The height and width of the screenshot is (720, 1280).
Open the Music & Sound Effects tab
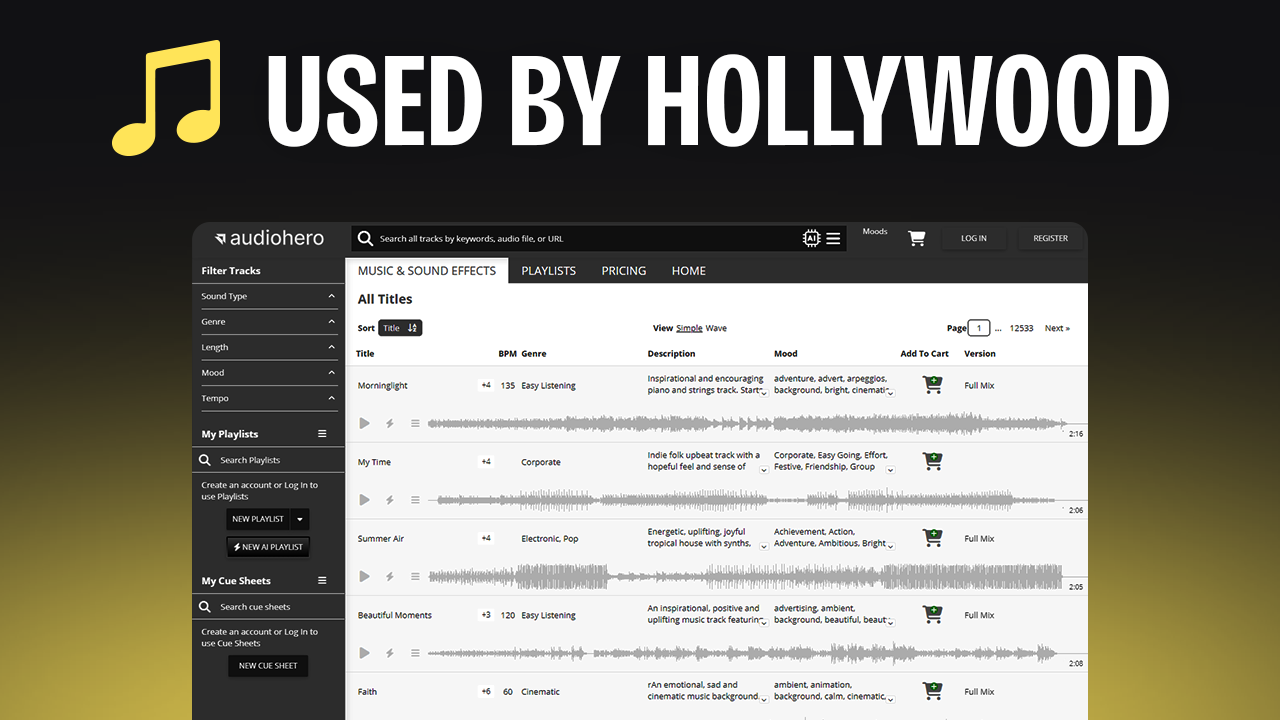(427, 271)
